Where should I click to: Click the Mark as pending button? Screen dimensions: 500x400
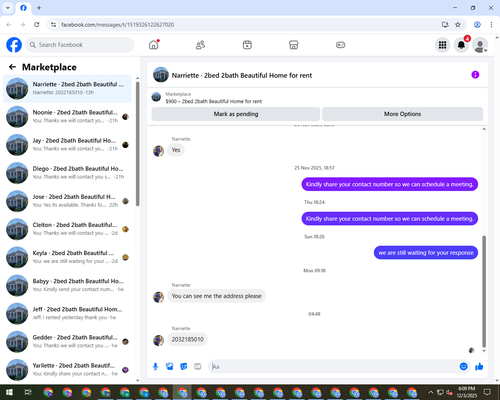coord(236,114)
